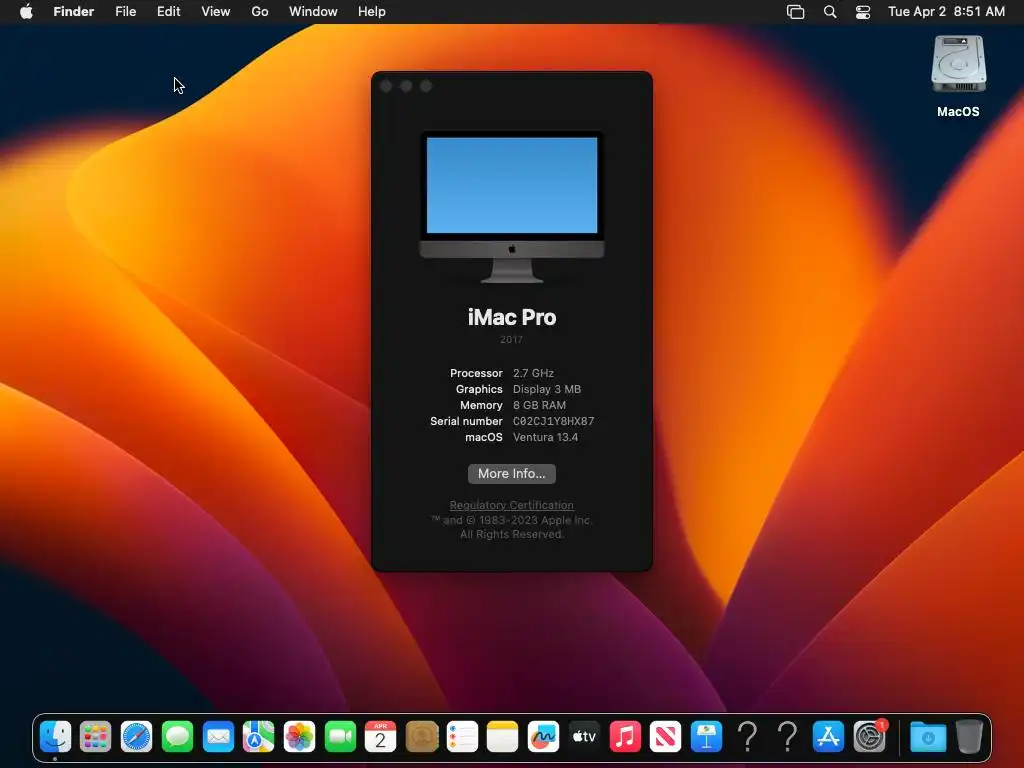This screenshot has width=1024, height=768.
Task: Open Contacts from the Dock
Action: 422,737
